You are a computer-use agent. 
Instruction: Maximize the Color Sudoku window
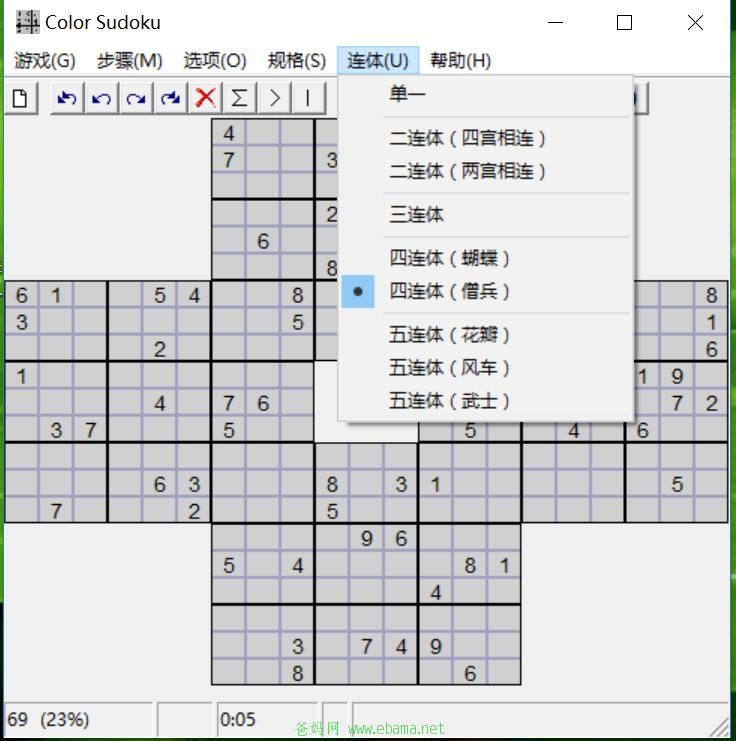tap(624, 22)
